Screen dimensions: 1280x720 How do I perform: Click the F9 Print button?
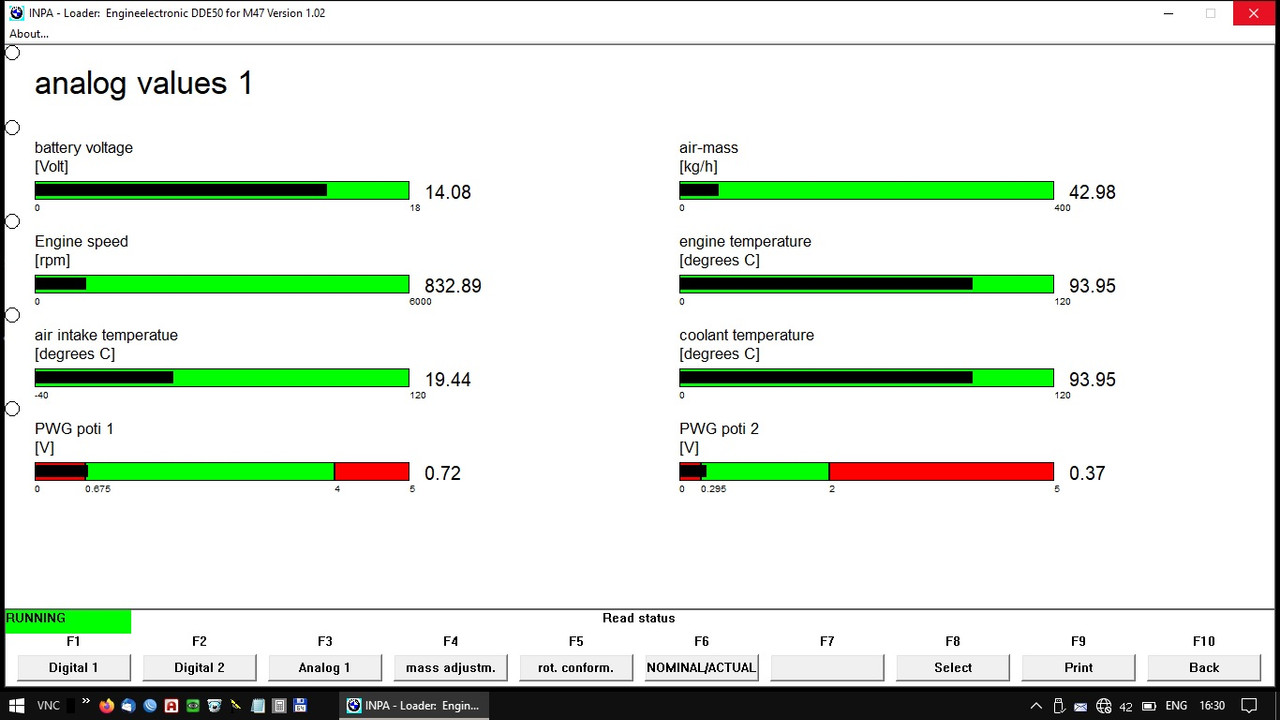tap(1078, 667)
